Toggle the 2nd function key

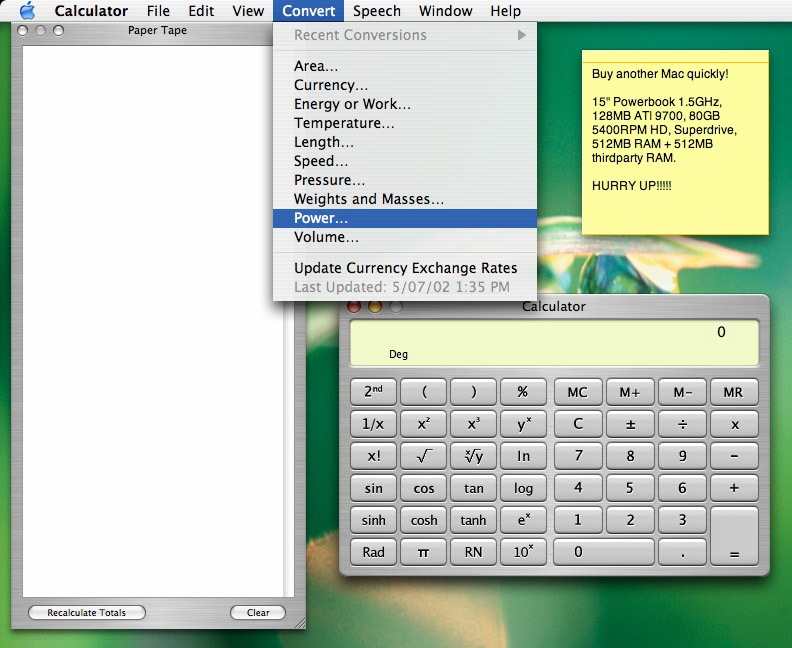pyautogui.click(x=373, y=392)
